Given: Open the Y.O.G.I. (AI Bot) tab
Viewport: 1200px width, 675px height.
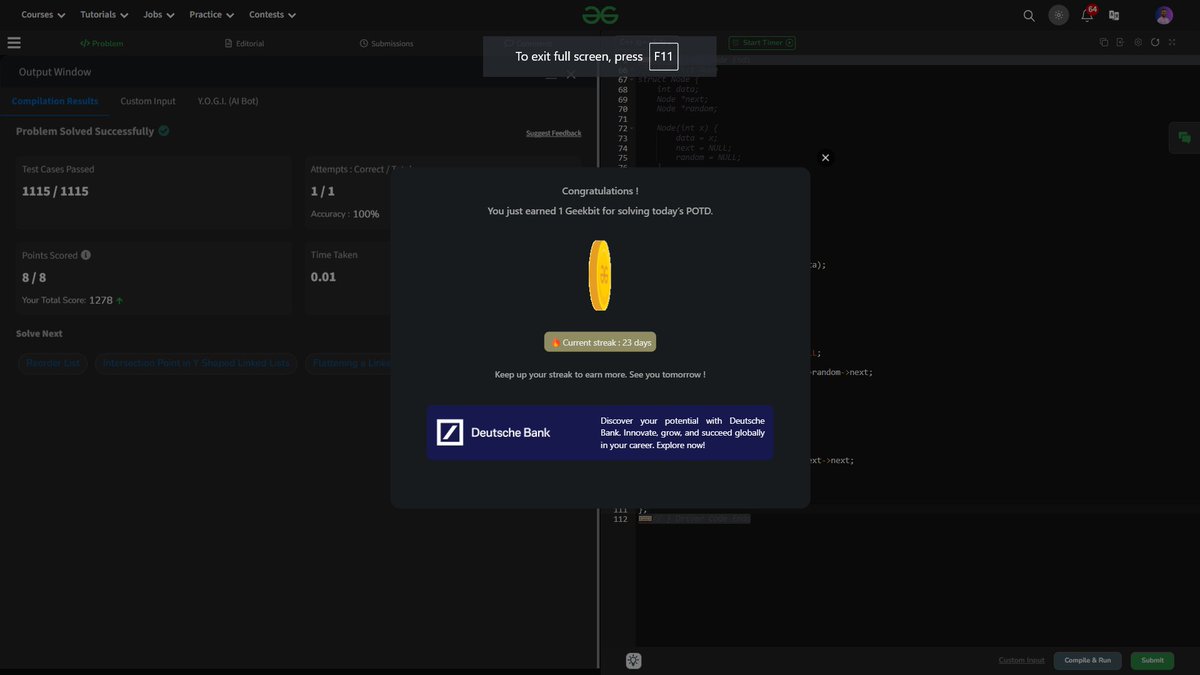Looking at the screenshot, I should pos(228,101).
